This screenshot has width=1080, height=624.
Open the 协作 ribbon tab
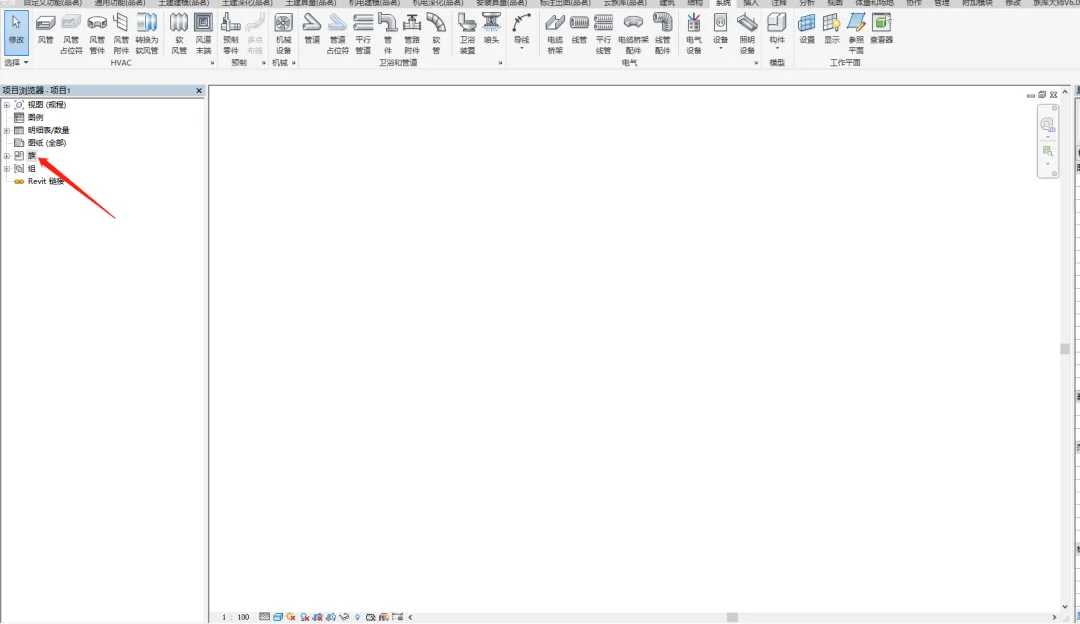tap(914, 3)
